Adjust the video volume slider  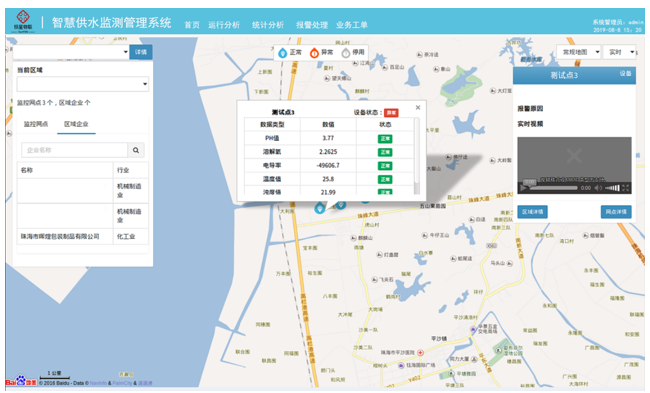pyautogui.click(x=612, y=188)
